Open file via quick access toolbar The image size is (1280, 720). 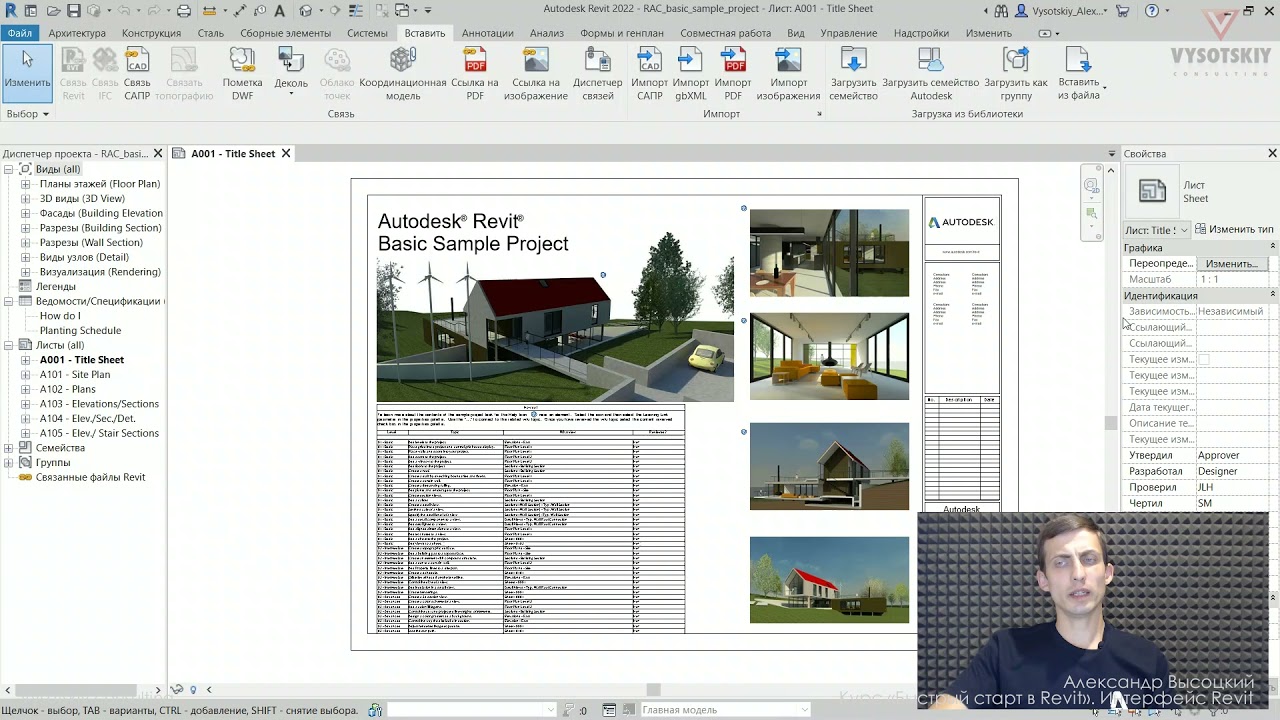pos(52,11)
